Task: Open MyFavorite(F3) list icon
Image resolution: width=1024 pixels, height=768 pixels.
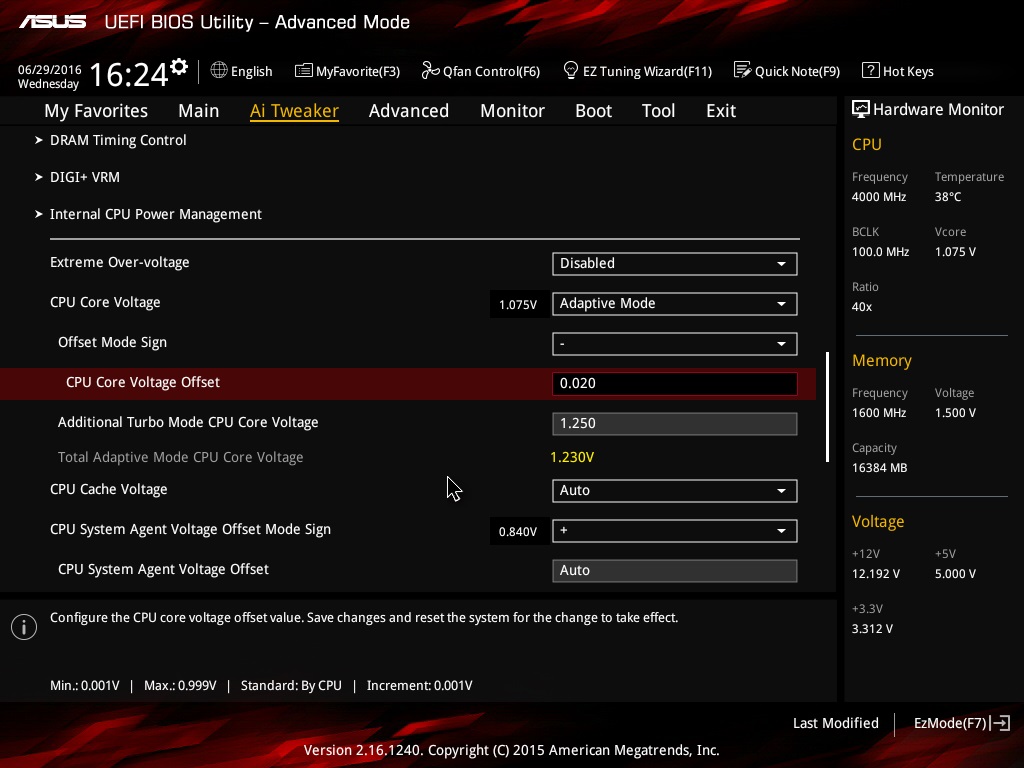Action: (304, 71)
